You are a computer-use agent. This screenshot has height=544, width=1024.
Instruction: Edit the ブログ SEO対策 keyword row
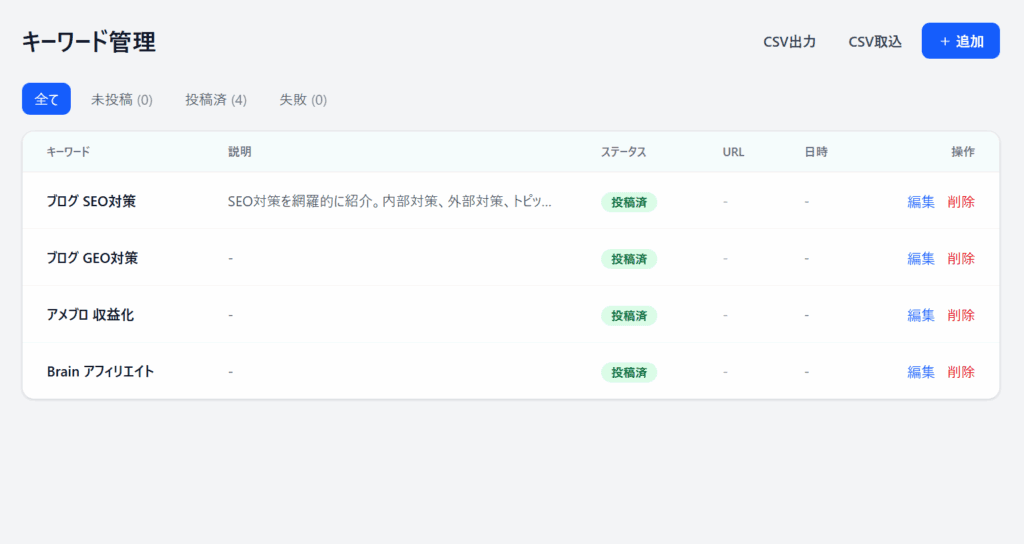[x=921, y=201]
